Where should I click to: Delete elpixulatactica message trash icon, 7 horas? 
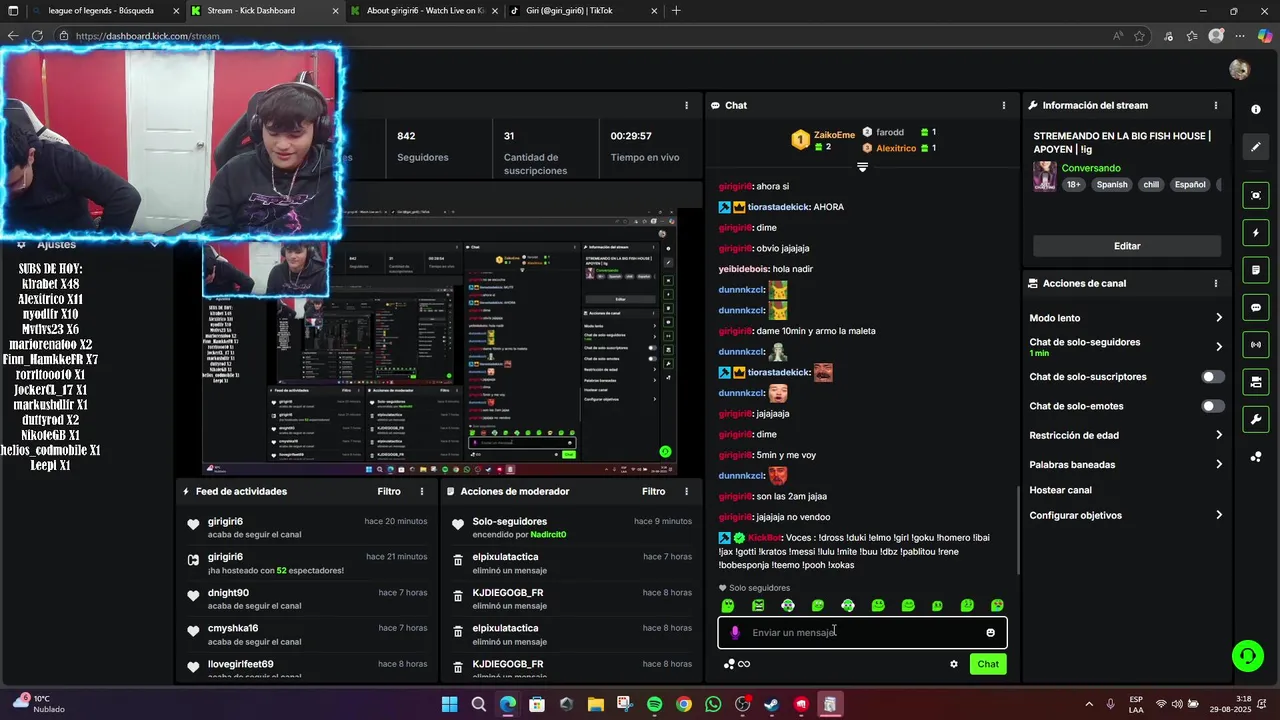[x=458, y=562]
